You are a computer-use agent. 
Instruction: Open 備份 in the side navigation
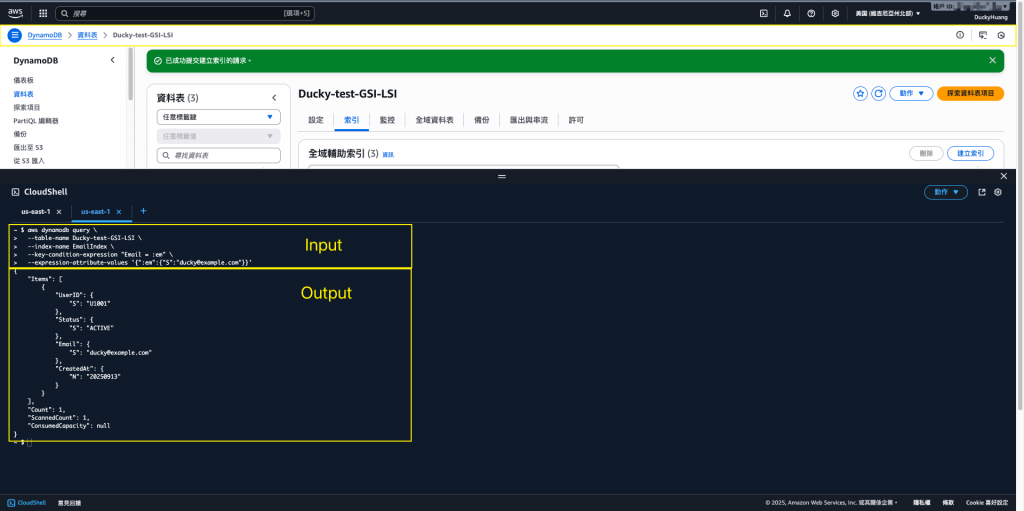click(20, 134)
